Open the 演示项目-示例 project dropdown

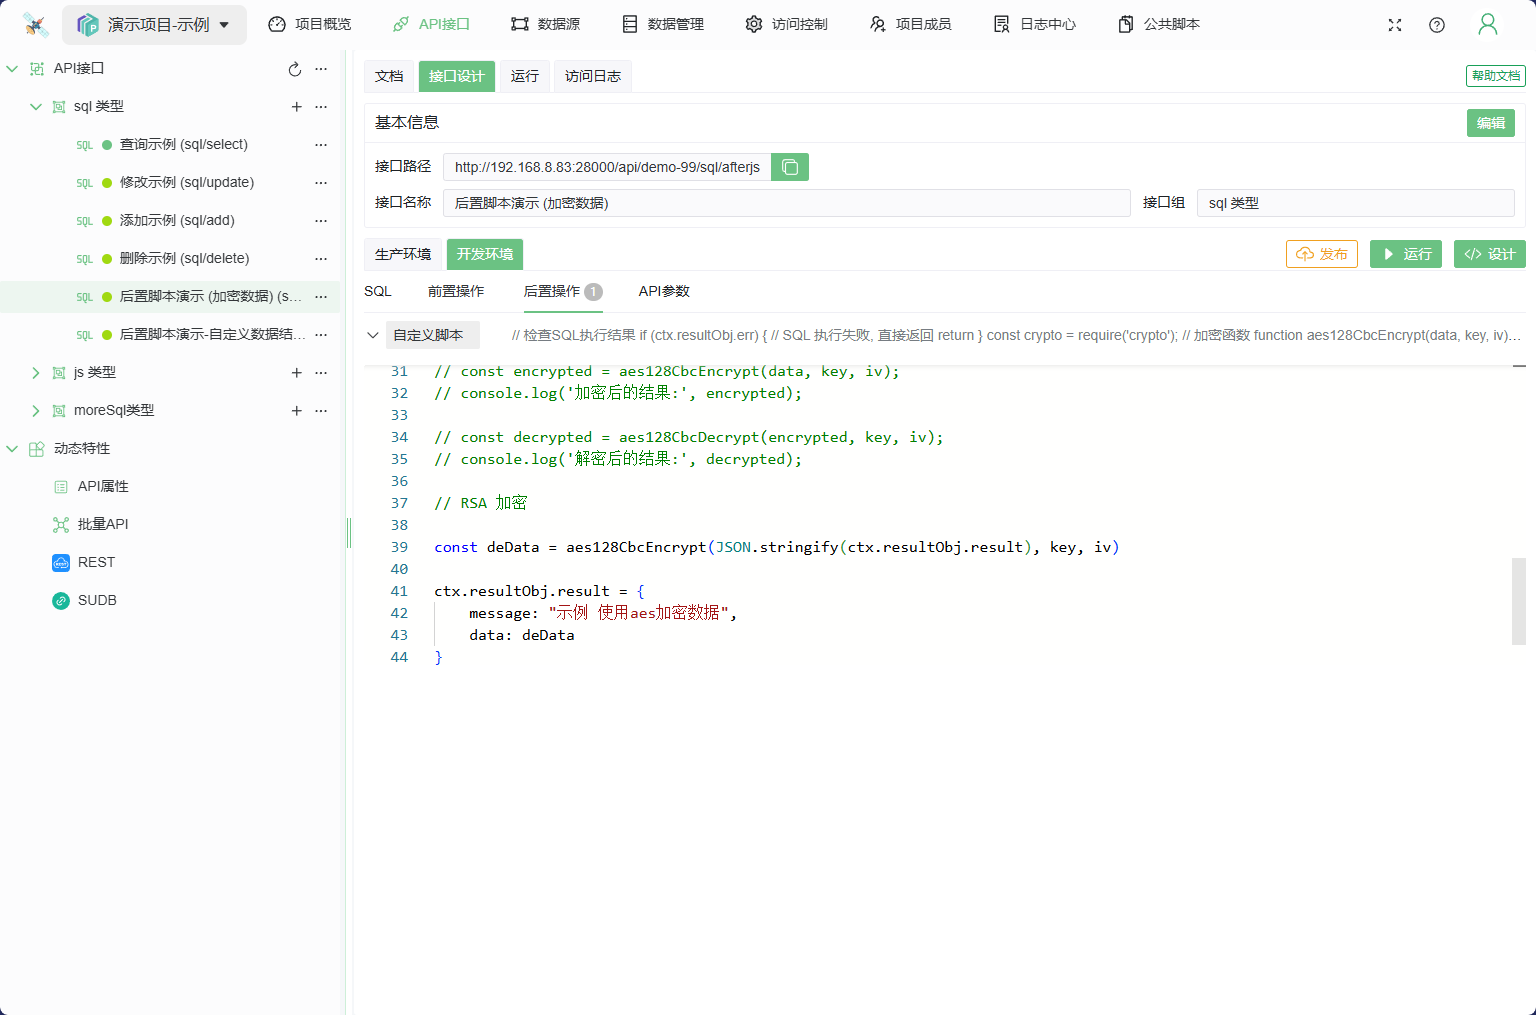(154, 25)
